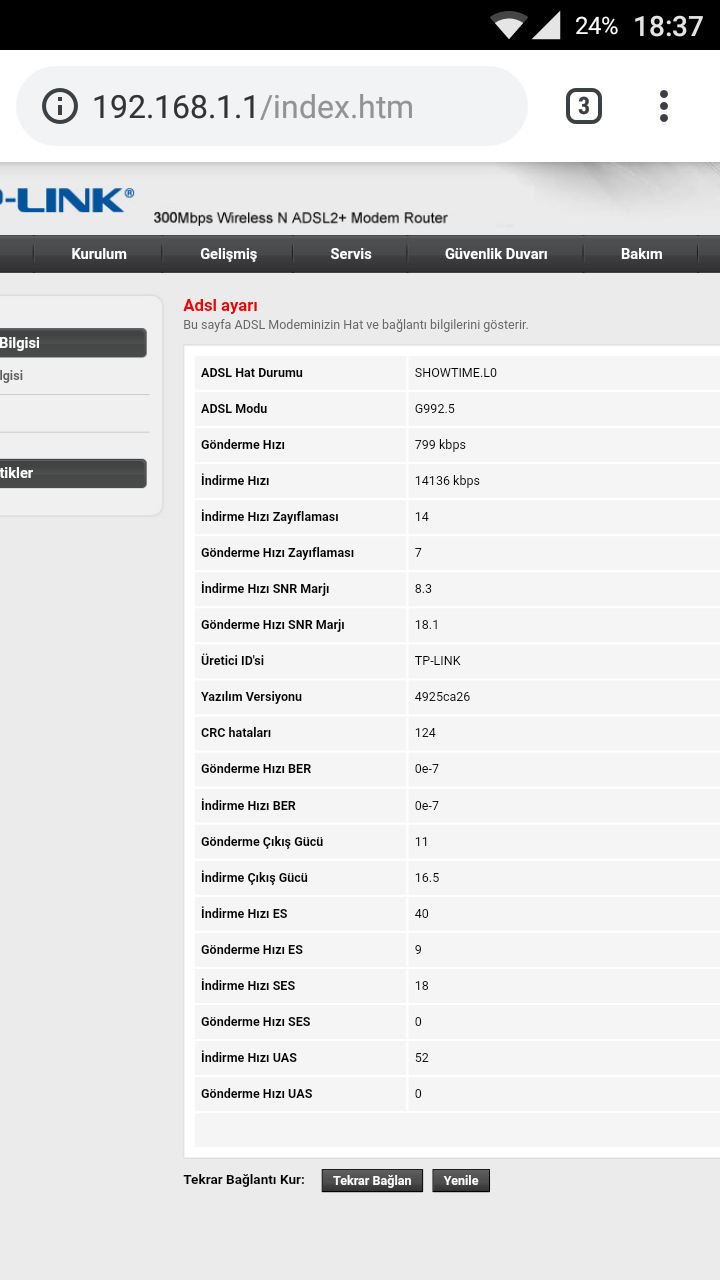Click the ADSL Hat Durumu label
The image size is (720, 1280).
pos(252,373)
